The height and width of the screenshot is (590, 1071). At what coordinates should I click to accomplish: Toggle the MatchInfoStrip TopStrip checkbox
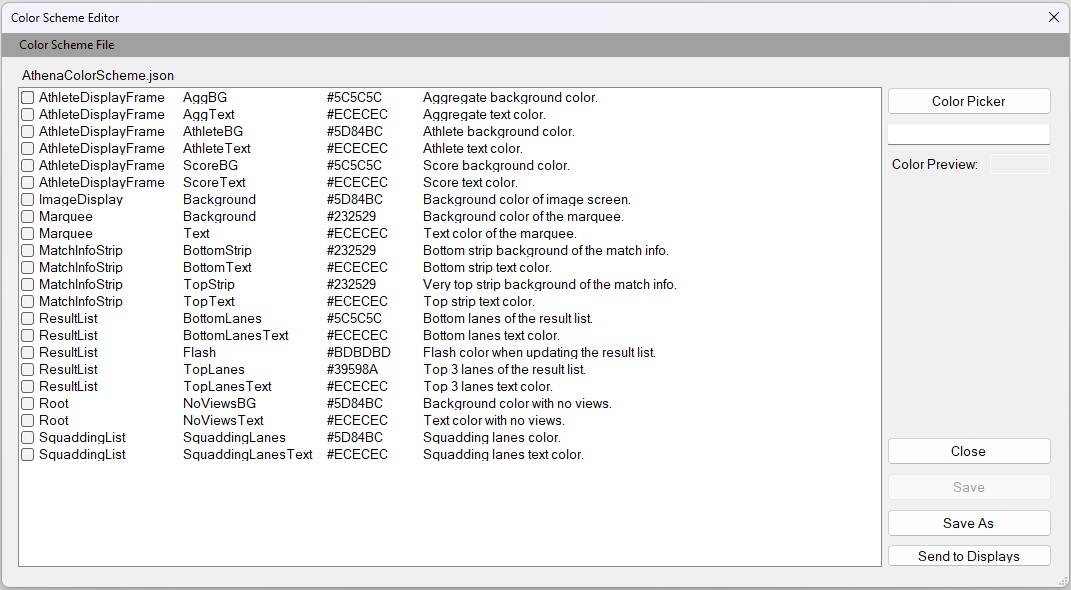click(28, 285)
